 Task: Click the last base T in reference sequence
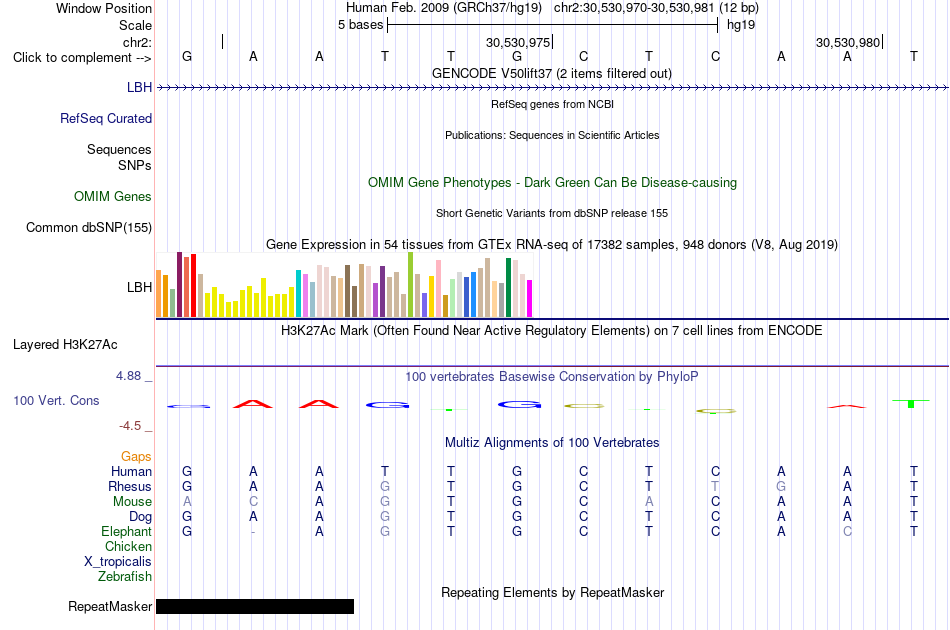(914, 56)
